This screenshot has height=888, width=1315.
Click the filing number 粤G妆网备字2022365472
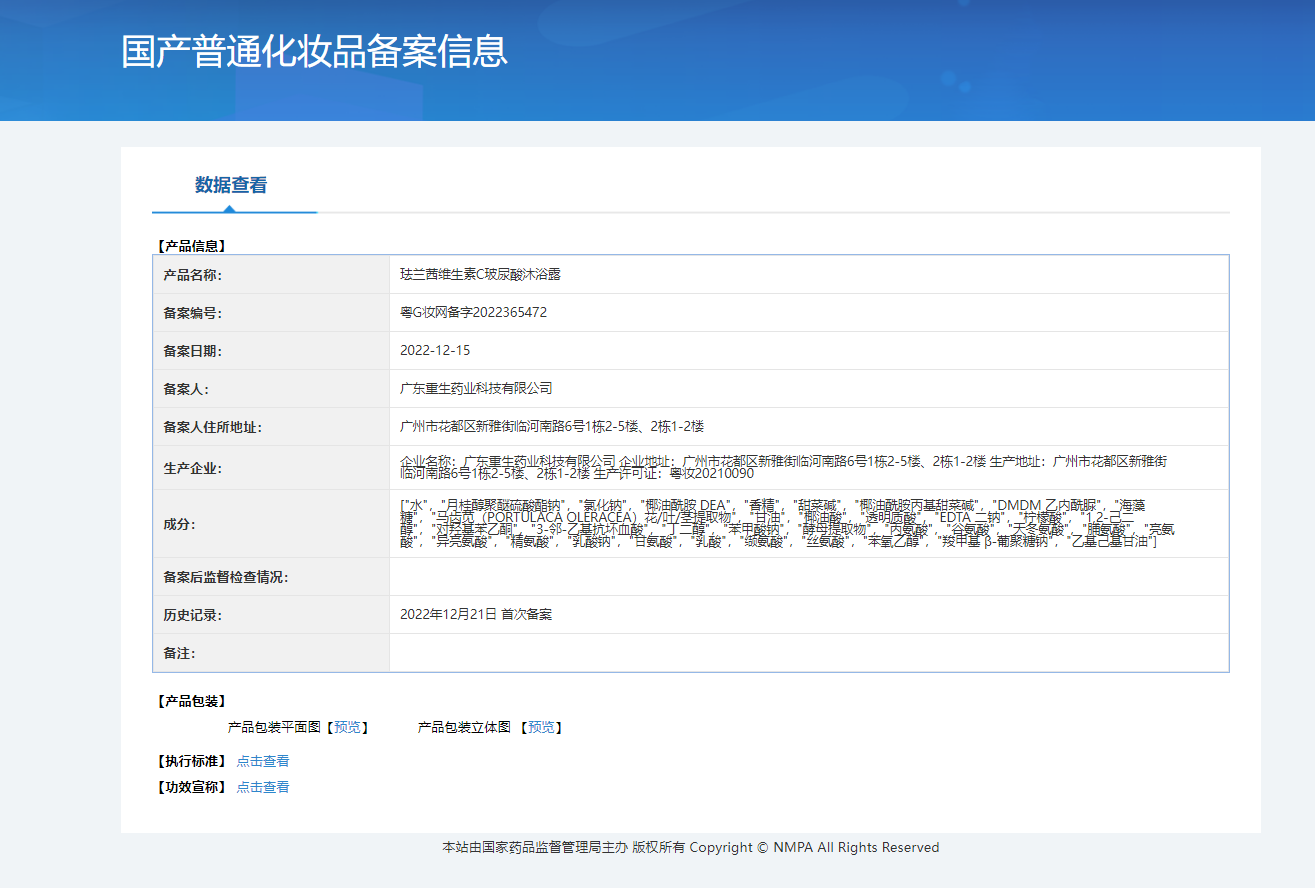[473, 312]
